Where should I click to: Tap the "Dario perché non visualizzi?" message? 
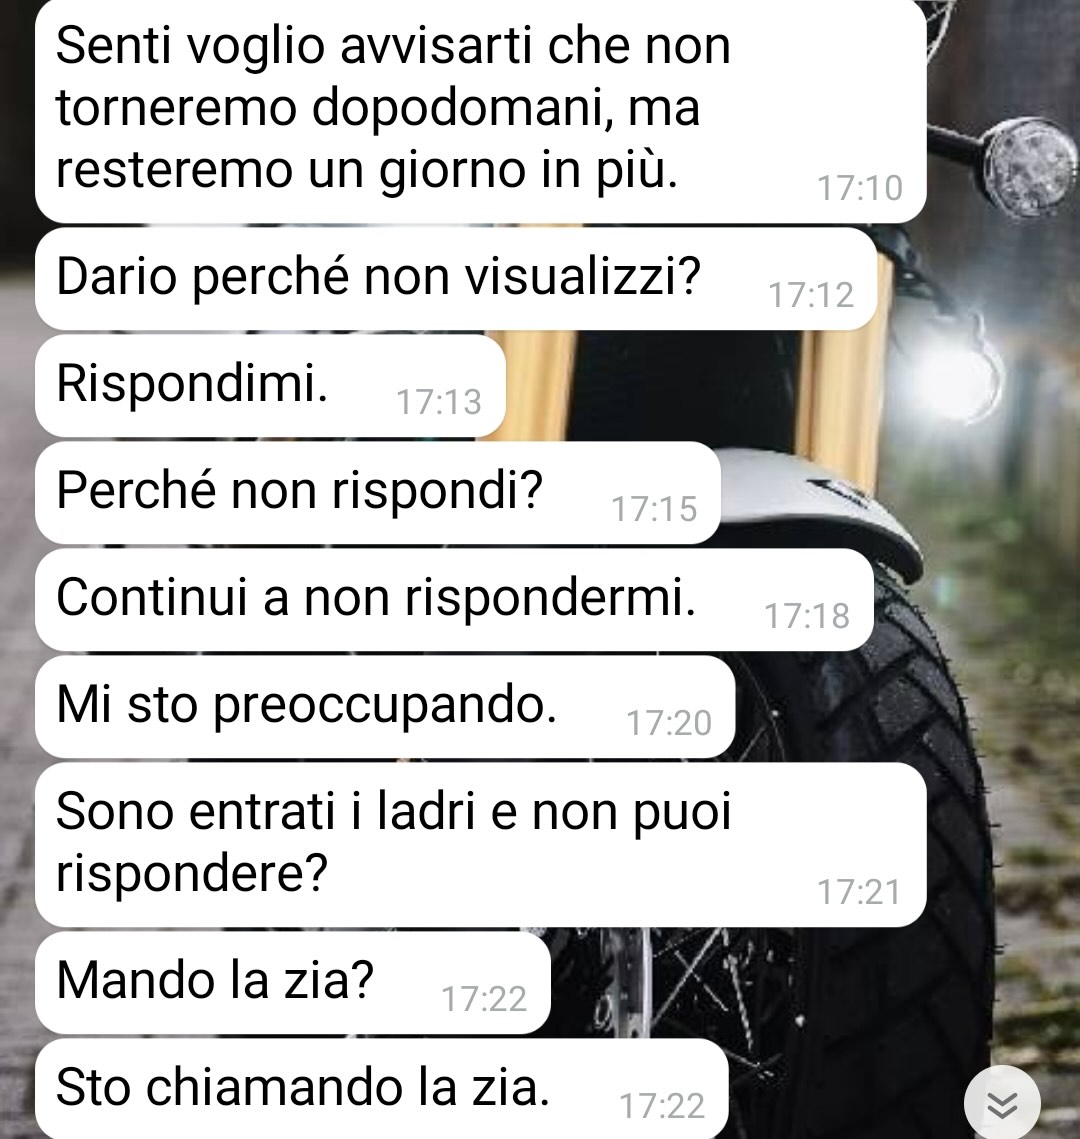[456, 279]
